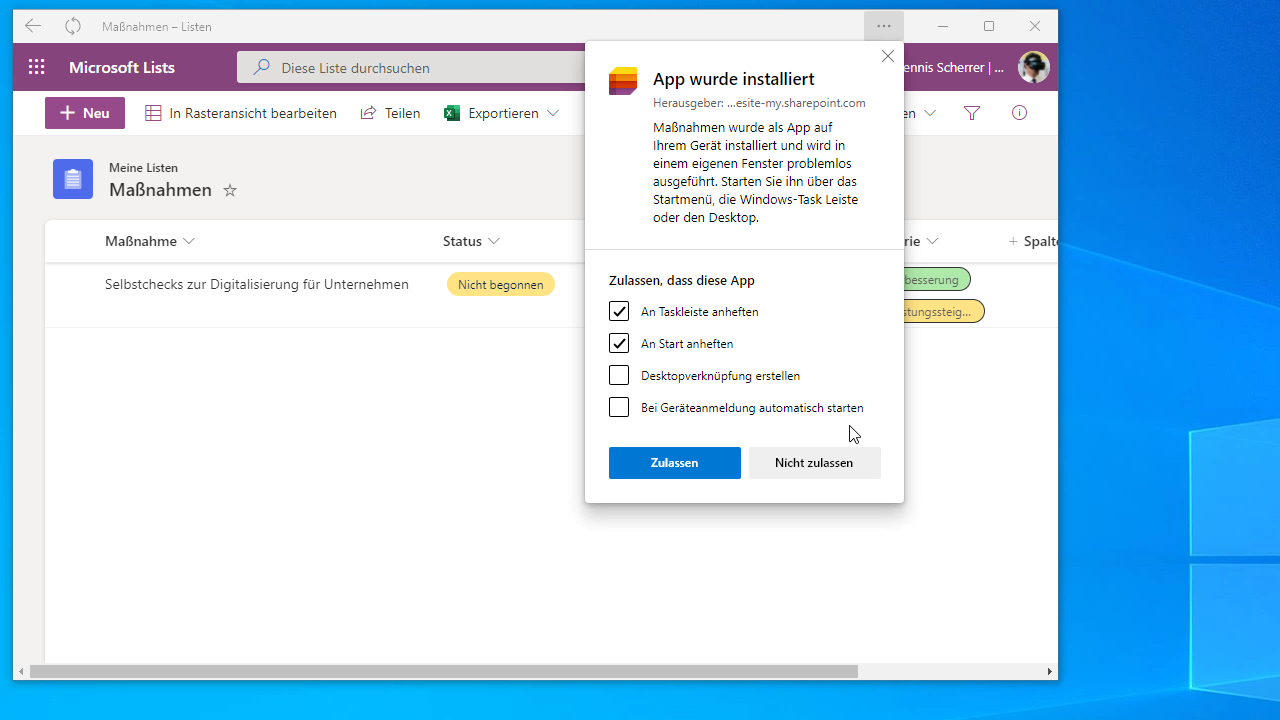Enable Bei Geräteanmeldung automatisch starten
Image resolution: width=1280 pixels, height=720 pixels.
tap(619, 407)
